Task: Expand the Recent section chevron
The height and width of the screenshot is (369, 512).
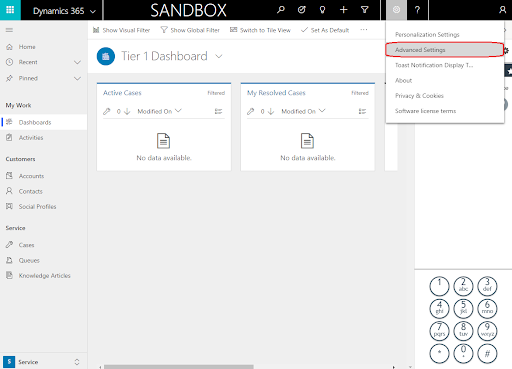Action: tap(77, 62)
